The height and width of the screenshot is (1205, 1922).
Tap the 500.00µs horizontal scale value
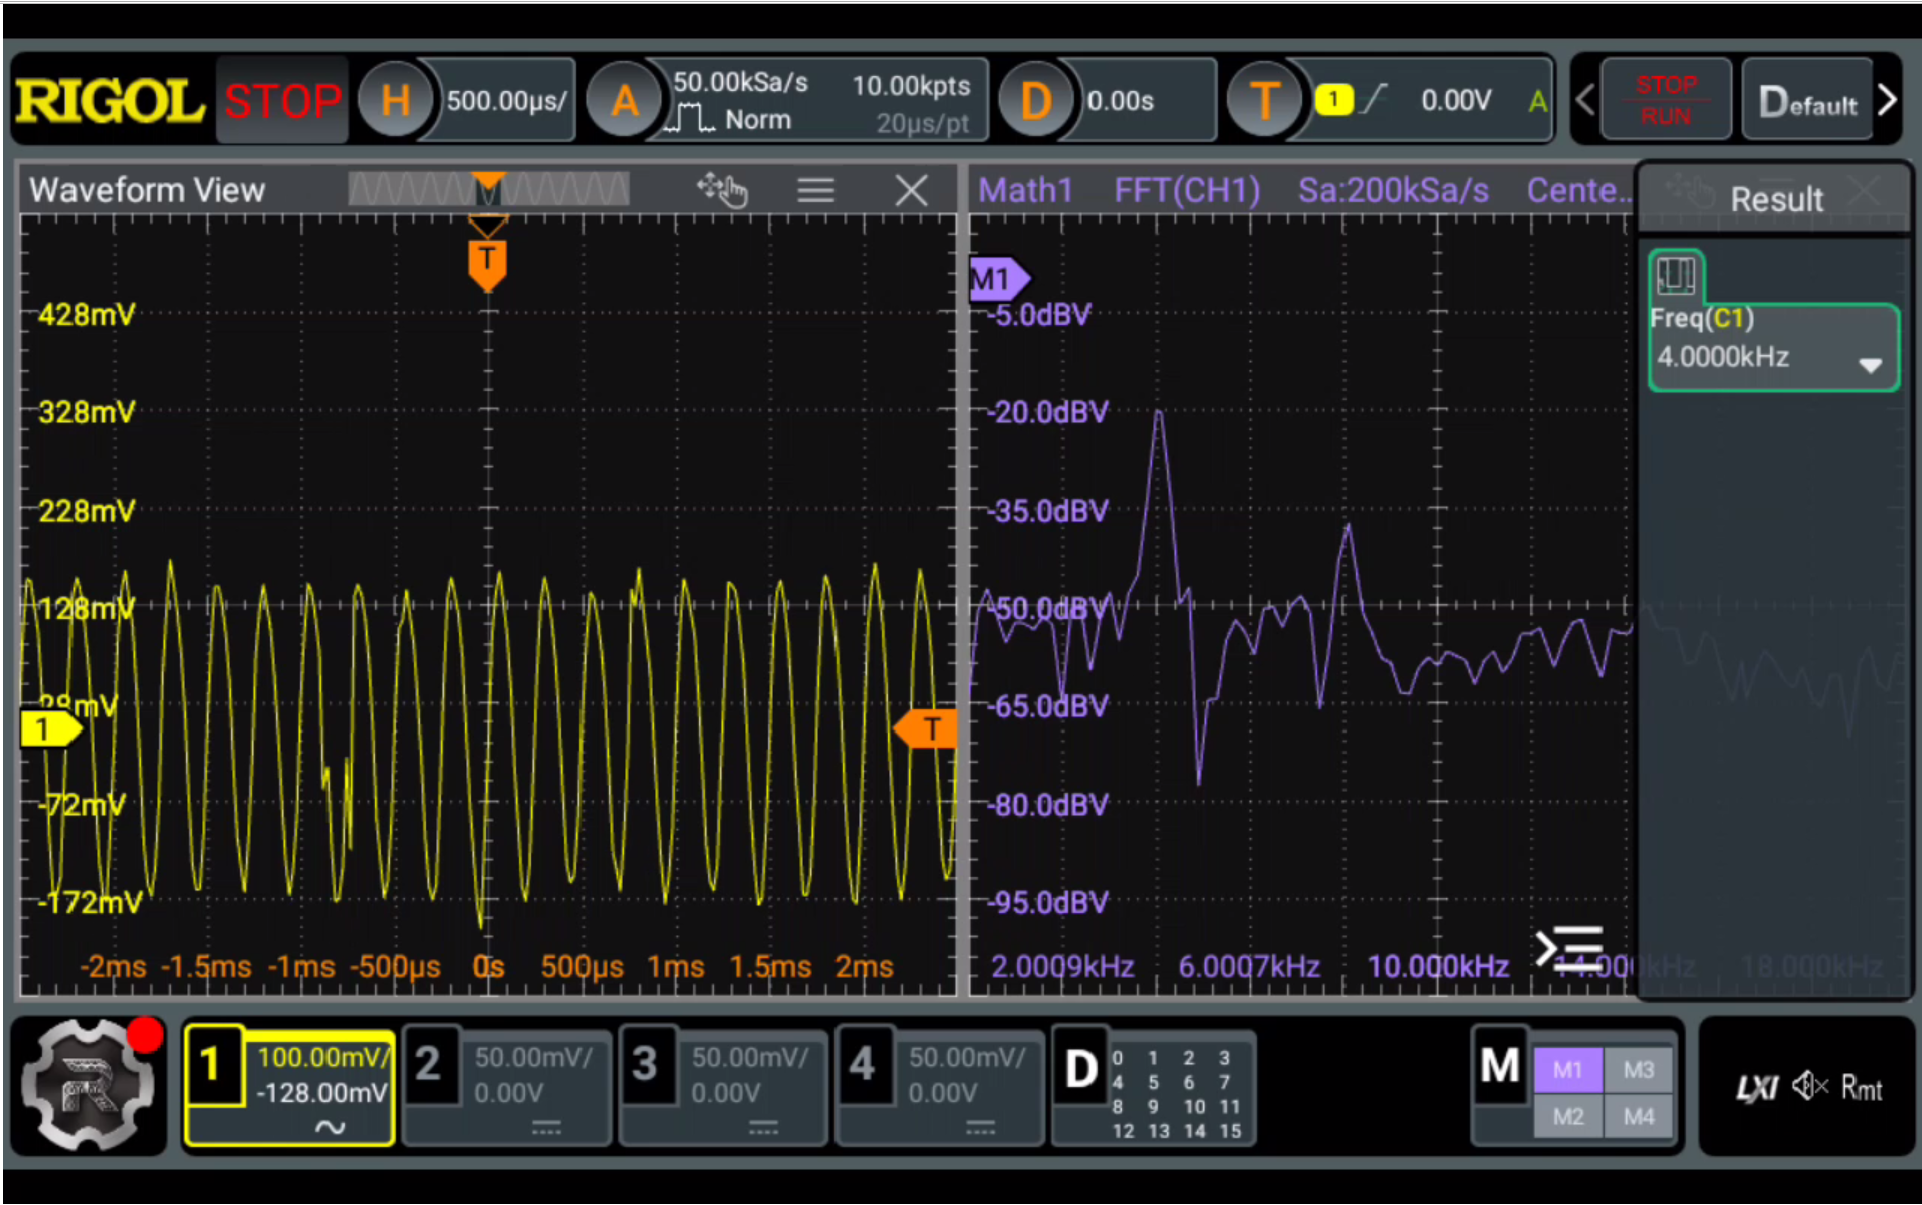point(505,101)
